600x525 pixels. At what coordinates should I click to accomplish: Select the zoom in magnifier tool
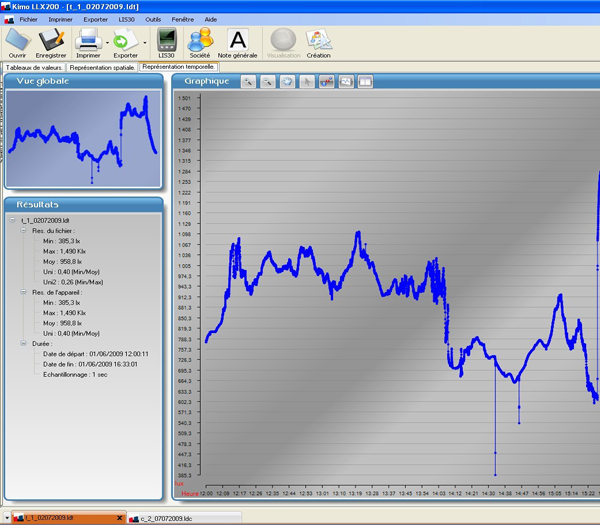[x=248, y=82]
